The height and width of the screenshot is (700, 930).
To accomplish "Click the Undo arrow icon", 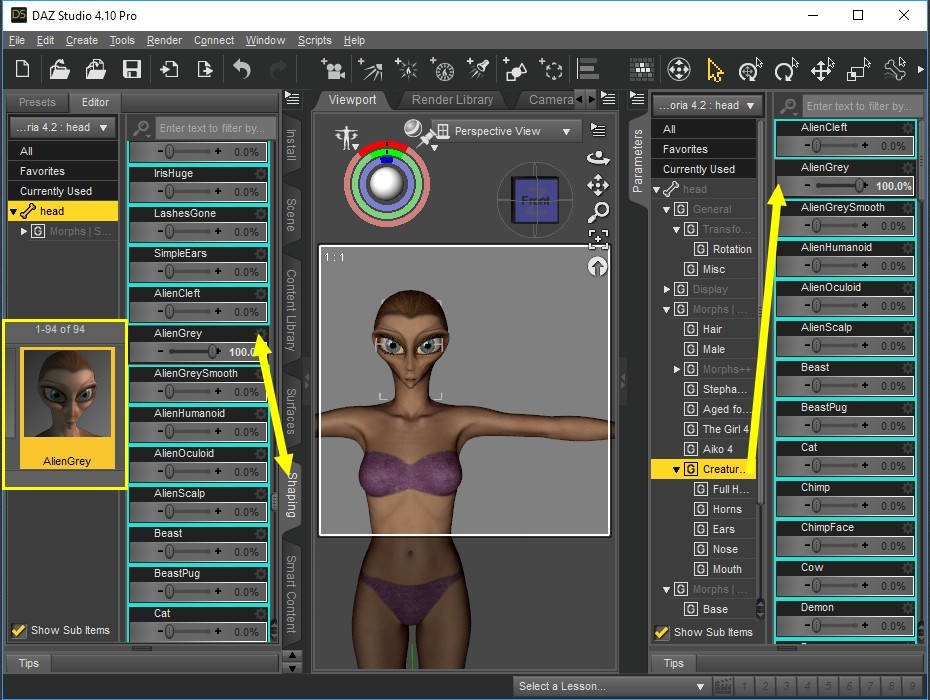I will click(x=242, y=69).
